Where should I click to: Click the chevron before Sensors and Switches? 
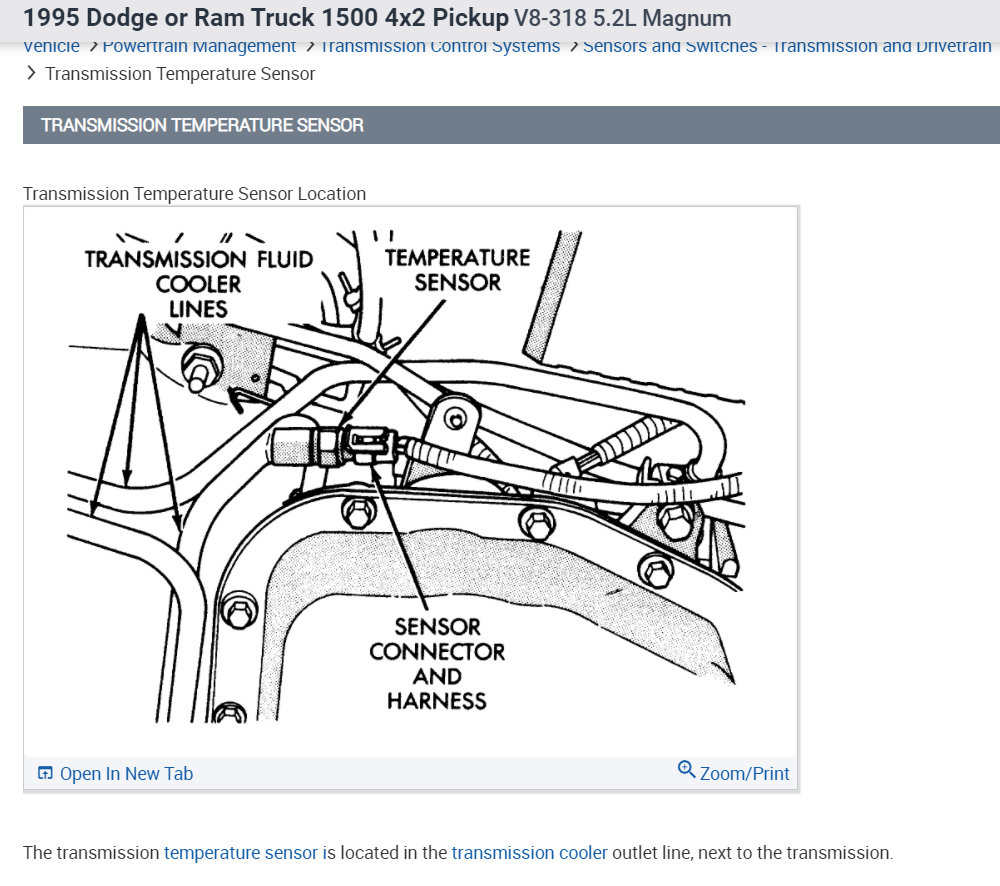pos(573,47)
